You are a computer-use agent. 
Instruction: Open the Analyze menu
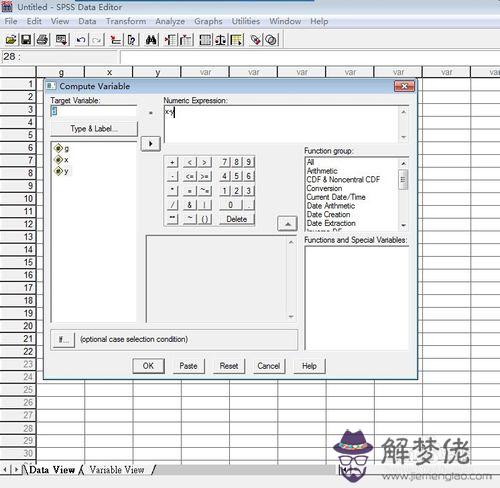tap(170, 21)
